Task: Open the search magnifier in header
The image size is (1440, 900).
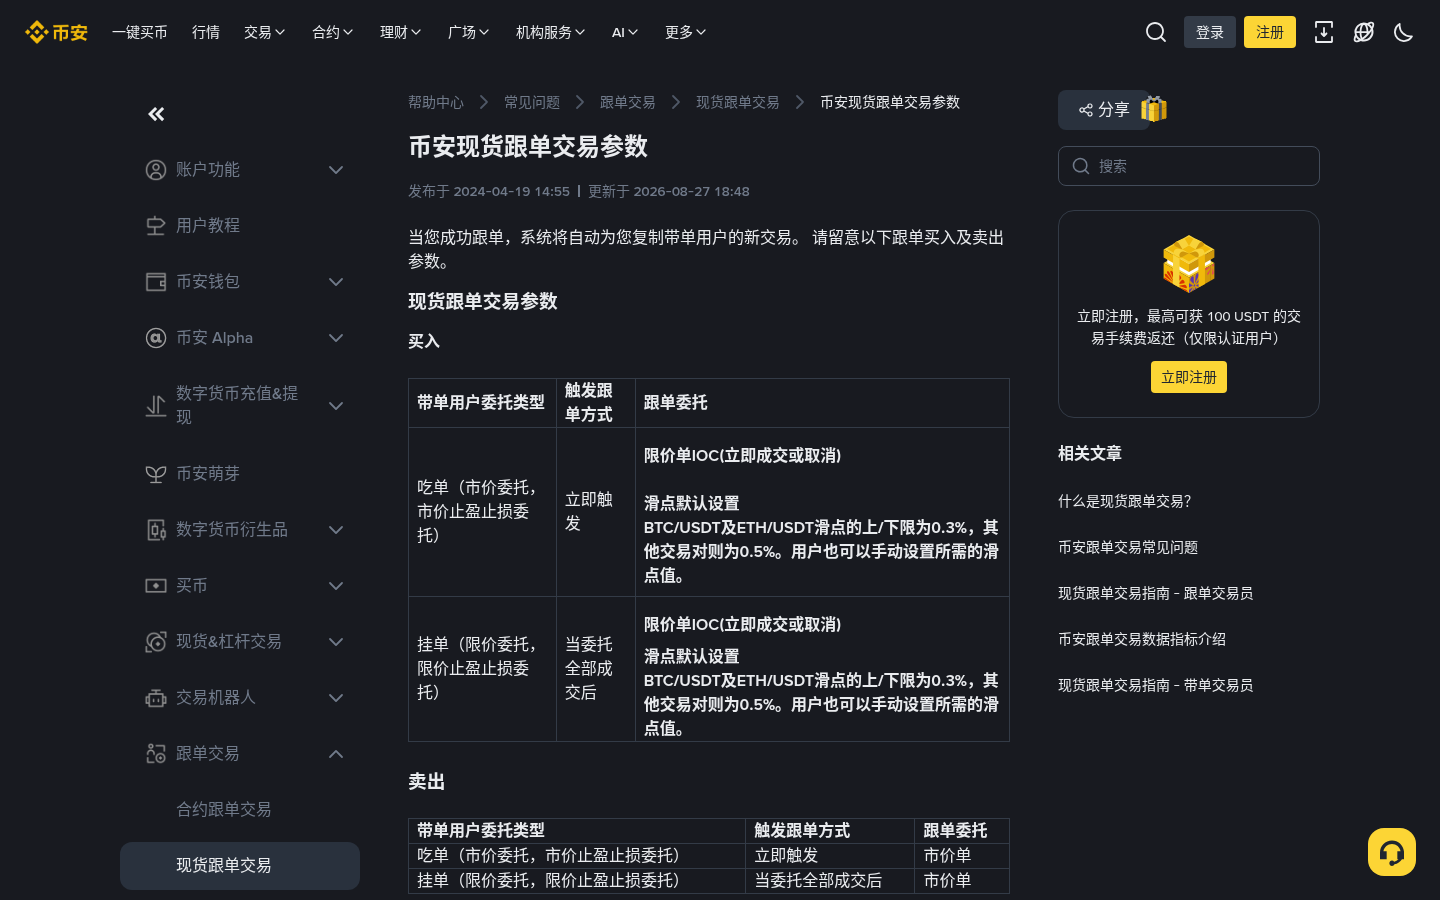Action: click(1156, 32)
